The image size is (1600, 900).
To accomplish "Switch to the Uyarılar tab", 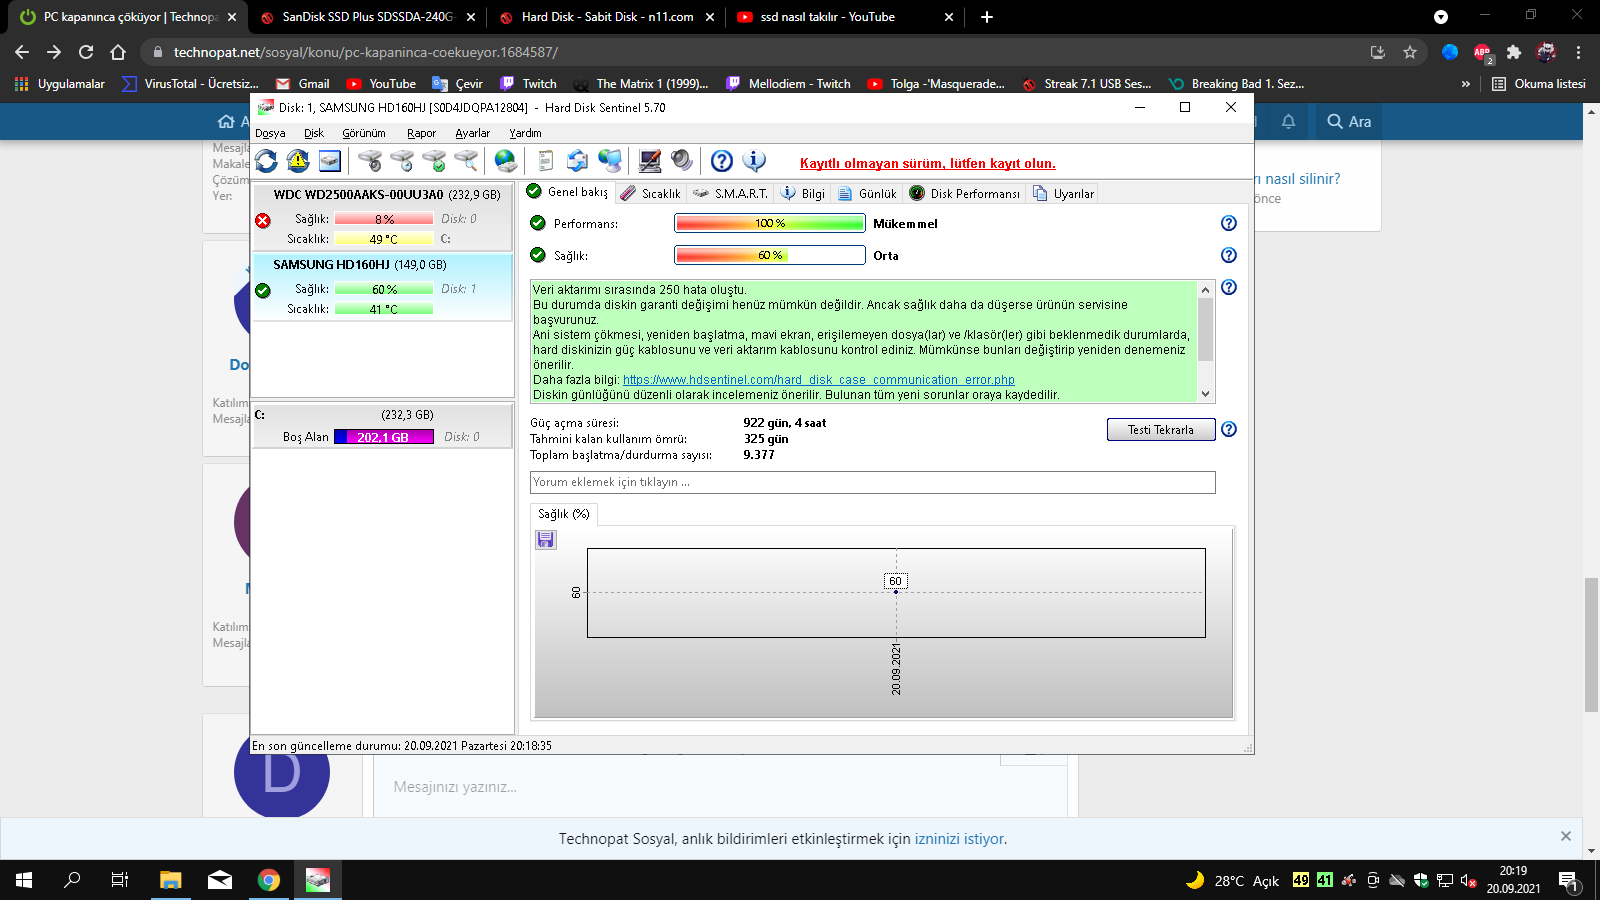I will point(1063,194).
